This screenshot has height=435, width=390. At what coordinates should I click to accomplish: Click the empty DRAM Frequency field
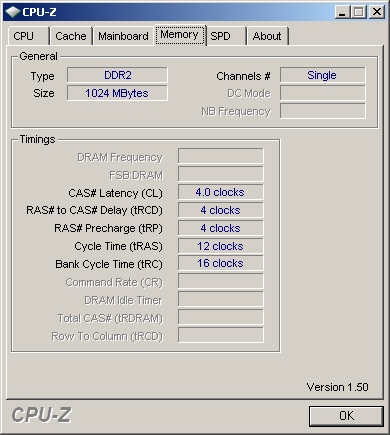pyautogui.click(x=221, y=156)
